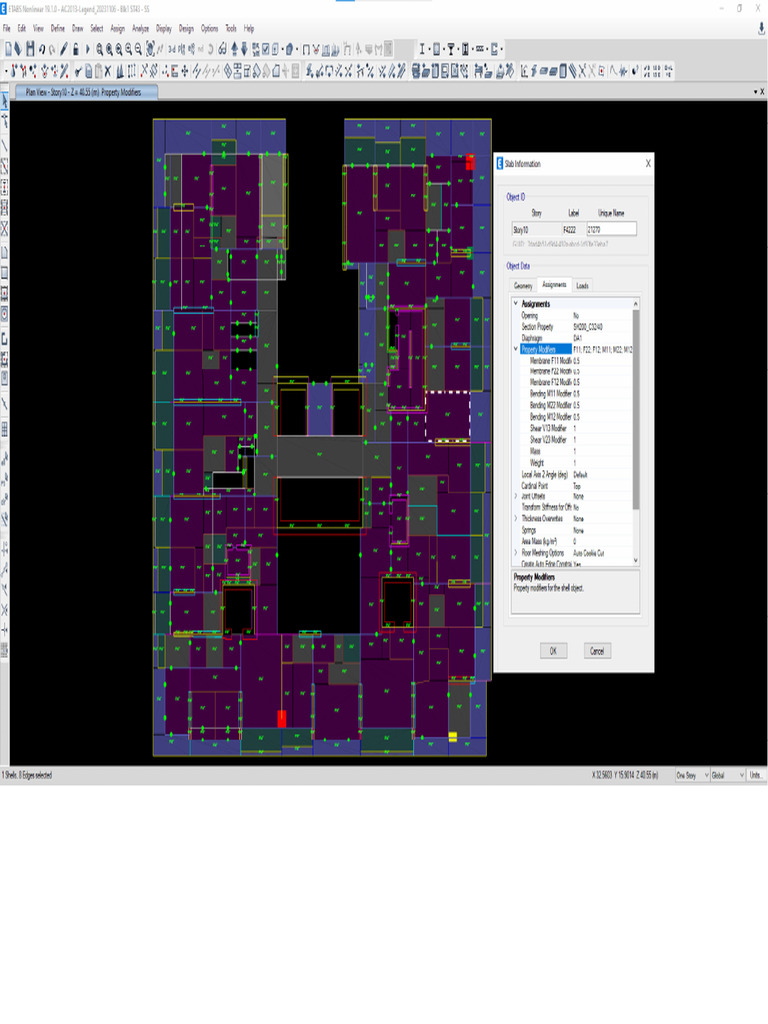Expand the Thickness Overwrites row
Image resolution: width=768 pixels, height=1024 pixels.
516,519
